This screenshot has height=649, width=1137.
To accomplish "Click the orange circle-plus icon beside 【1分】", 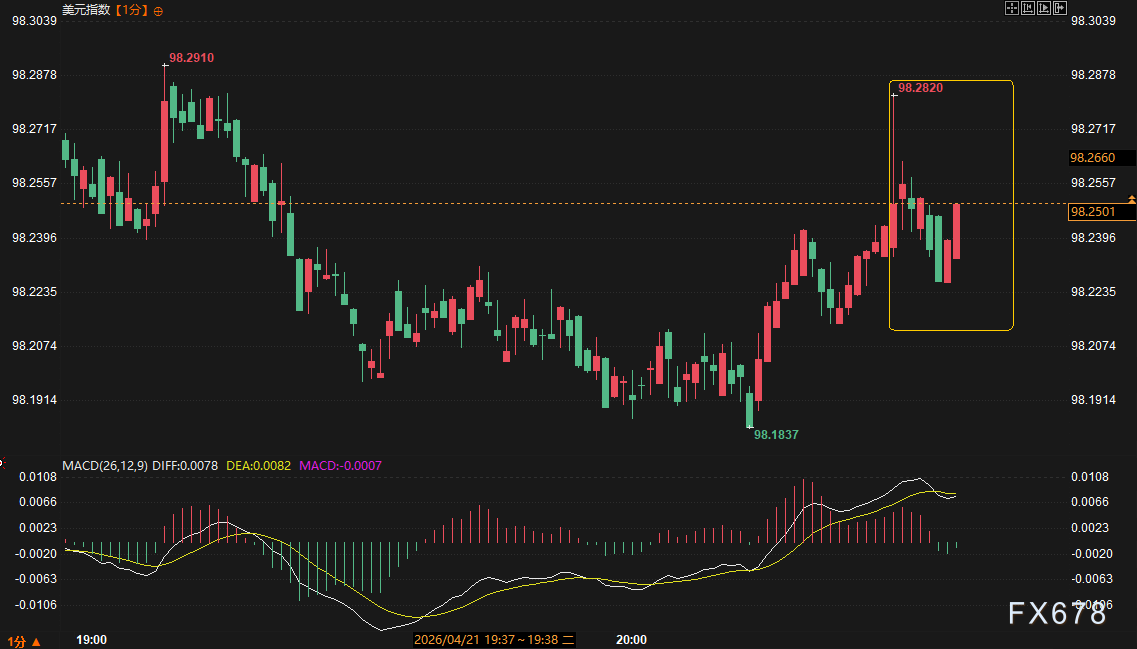I will 158,11.
